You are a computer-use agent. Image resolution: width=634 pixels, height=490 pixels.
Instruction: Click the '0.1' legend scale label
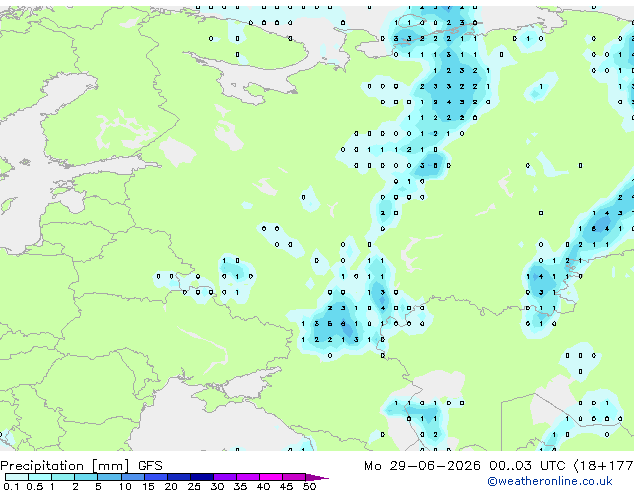11,486
